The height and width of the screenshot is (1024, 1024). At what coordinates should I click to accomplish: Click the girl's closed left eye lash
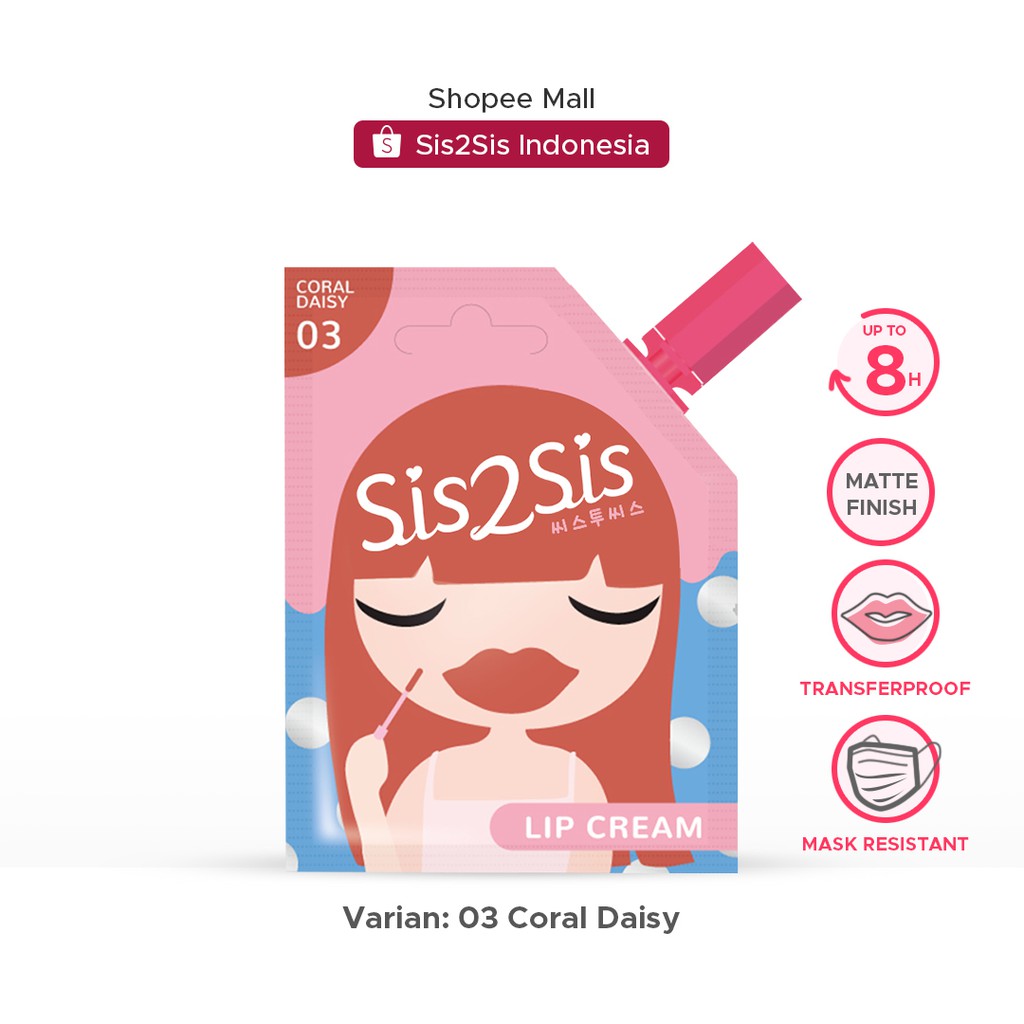399,611
